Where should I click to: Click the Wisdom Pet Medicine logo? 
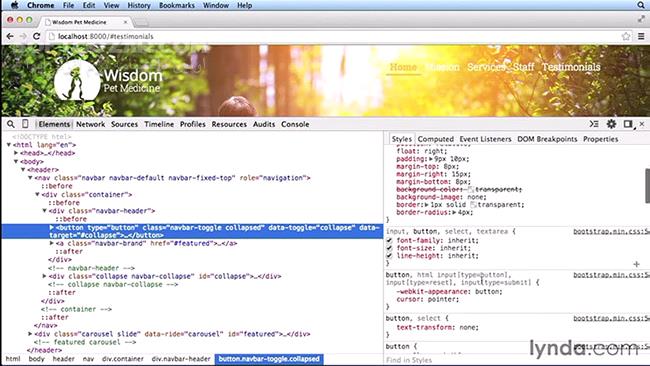(x=108, y=81)
